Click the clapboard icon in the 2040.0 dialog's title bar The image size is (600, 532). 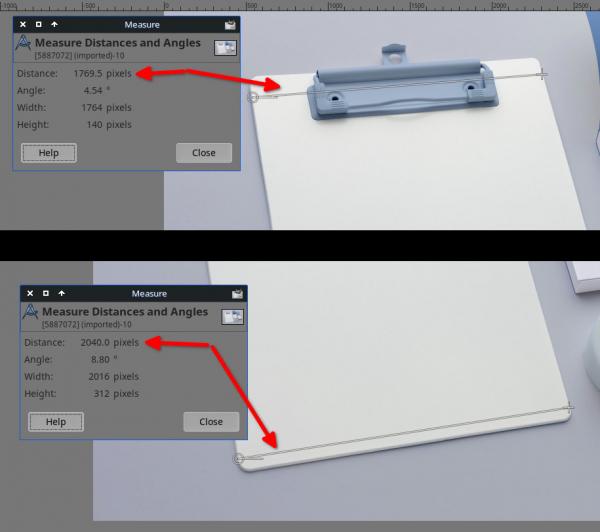[237, 294]
